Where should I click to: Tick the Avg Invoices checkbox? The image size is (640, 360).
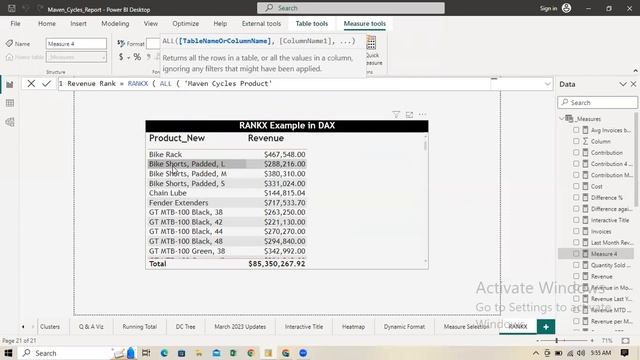(x=576, y=130)
